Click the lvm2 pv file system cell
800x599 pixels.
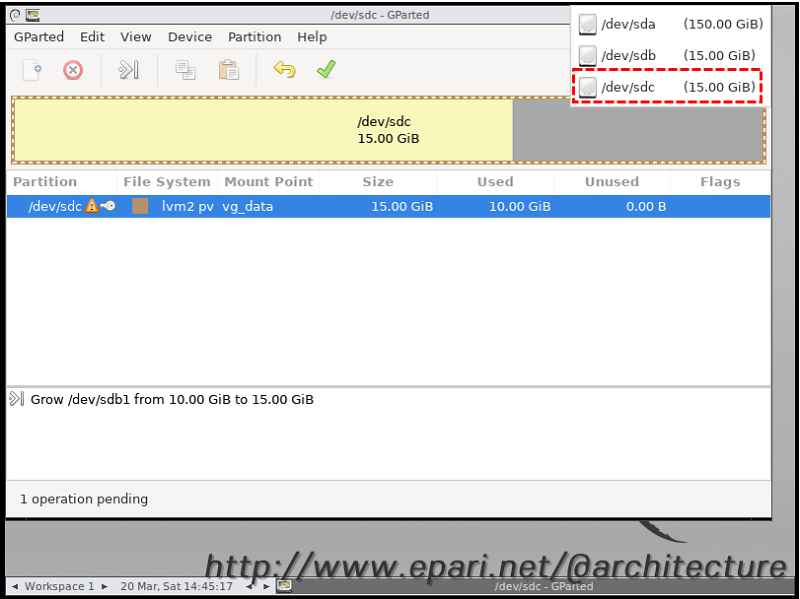tap(187, 206)
